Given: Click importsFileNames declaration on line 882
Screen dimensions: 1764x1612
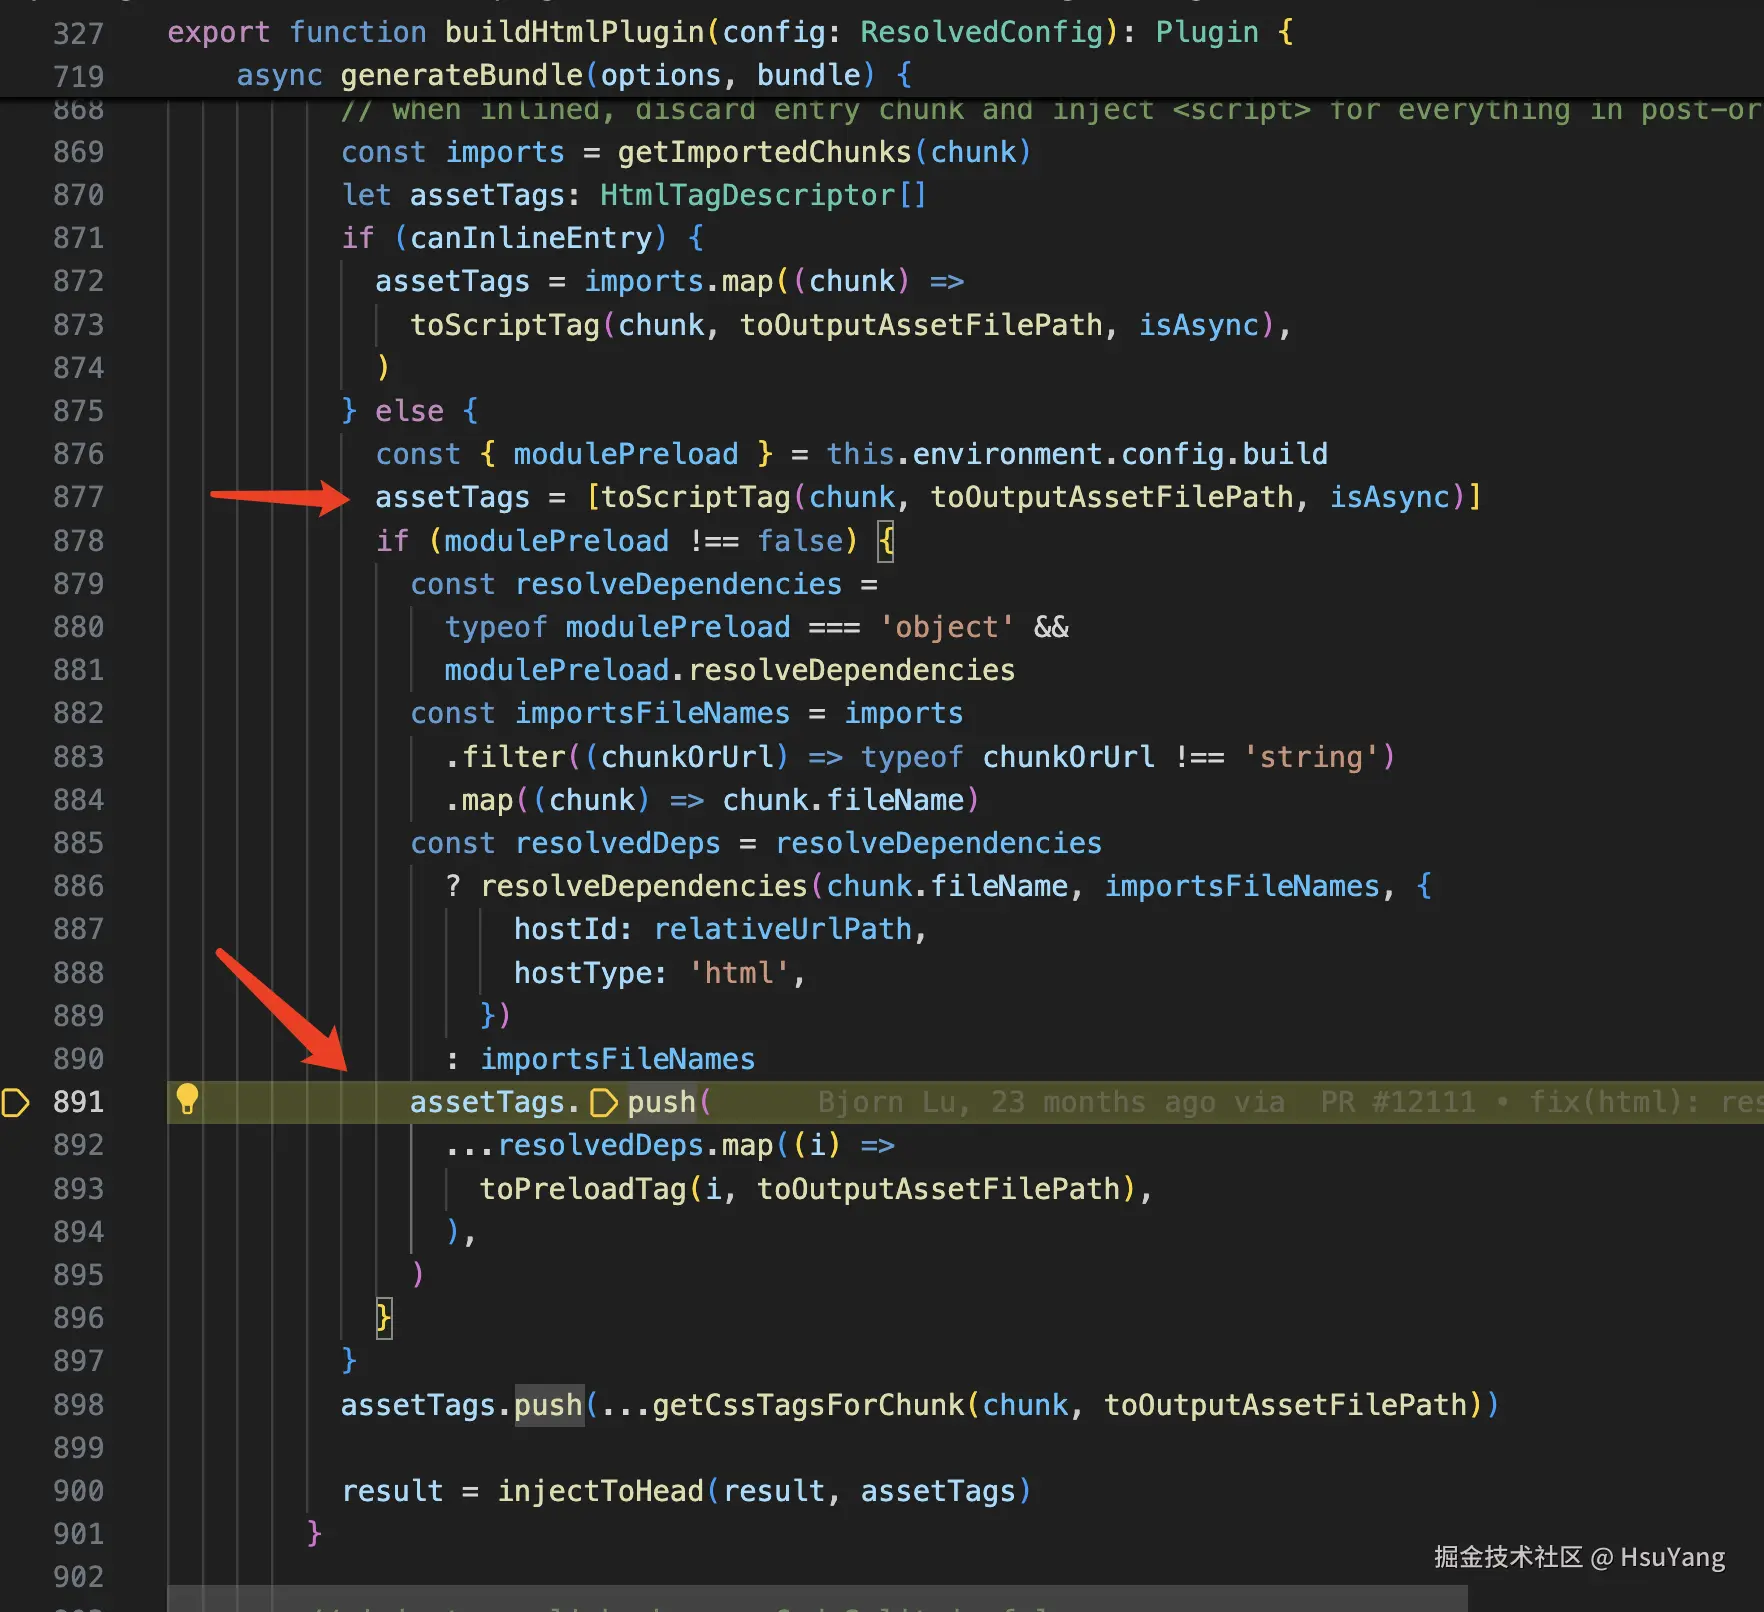Looking at the screenshot, I should click(652, 713).
